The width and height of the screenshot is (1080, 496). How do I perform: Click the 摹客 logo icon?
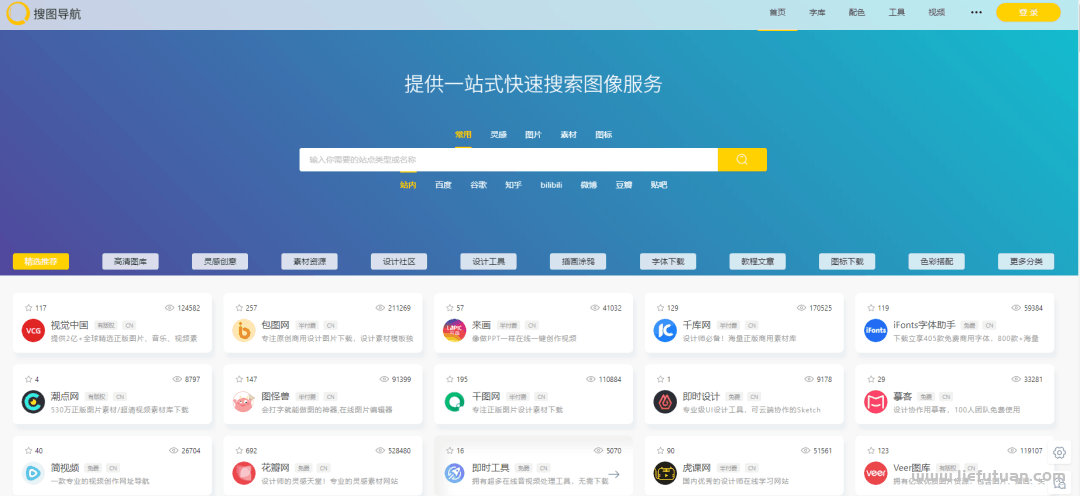point(876,402)
